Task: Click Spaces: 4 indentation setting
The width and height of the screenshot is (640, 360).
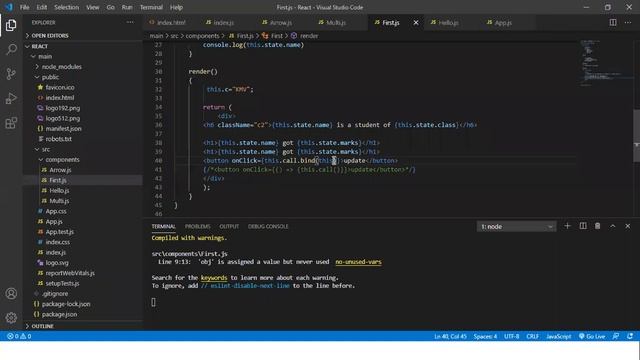Action: click(485, 336)
